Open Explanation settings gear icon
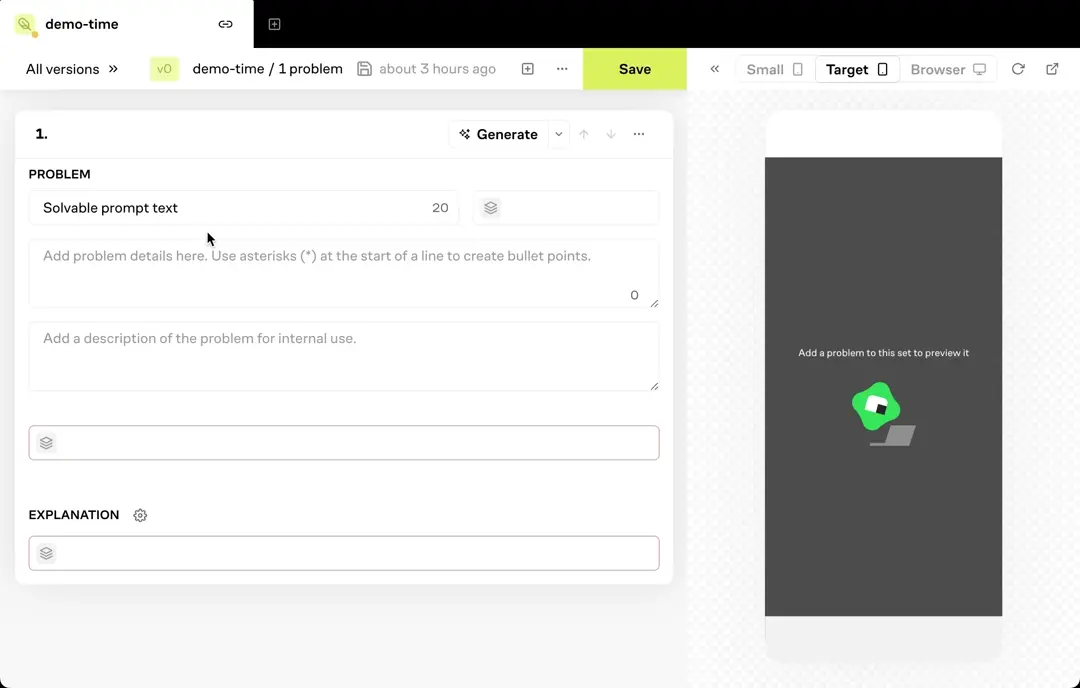The height and width of the screenshot is (688, 1080). (140, 515)
